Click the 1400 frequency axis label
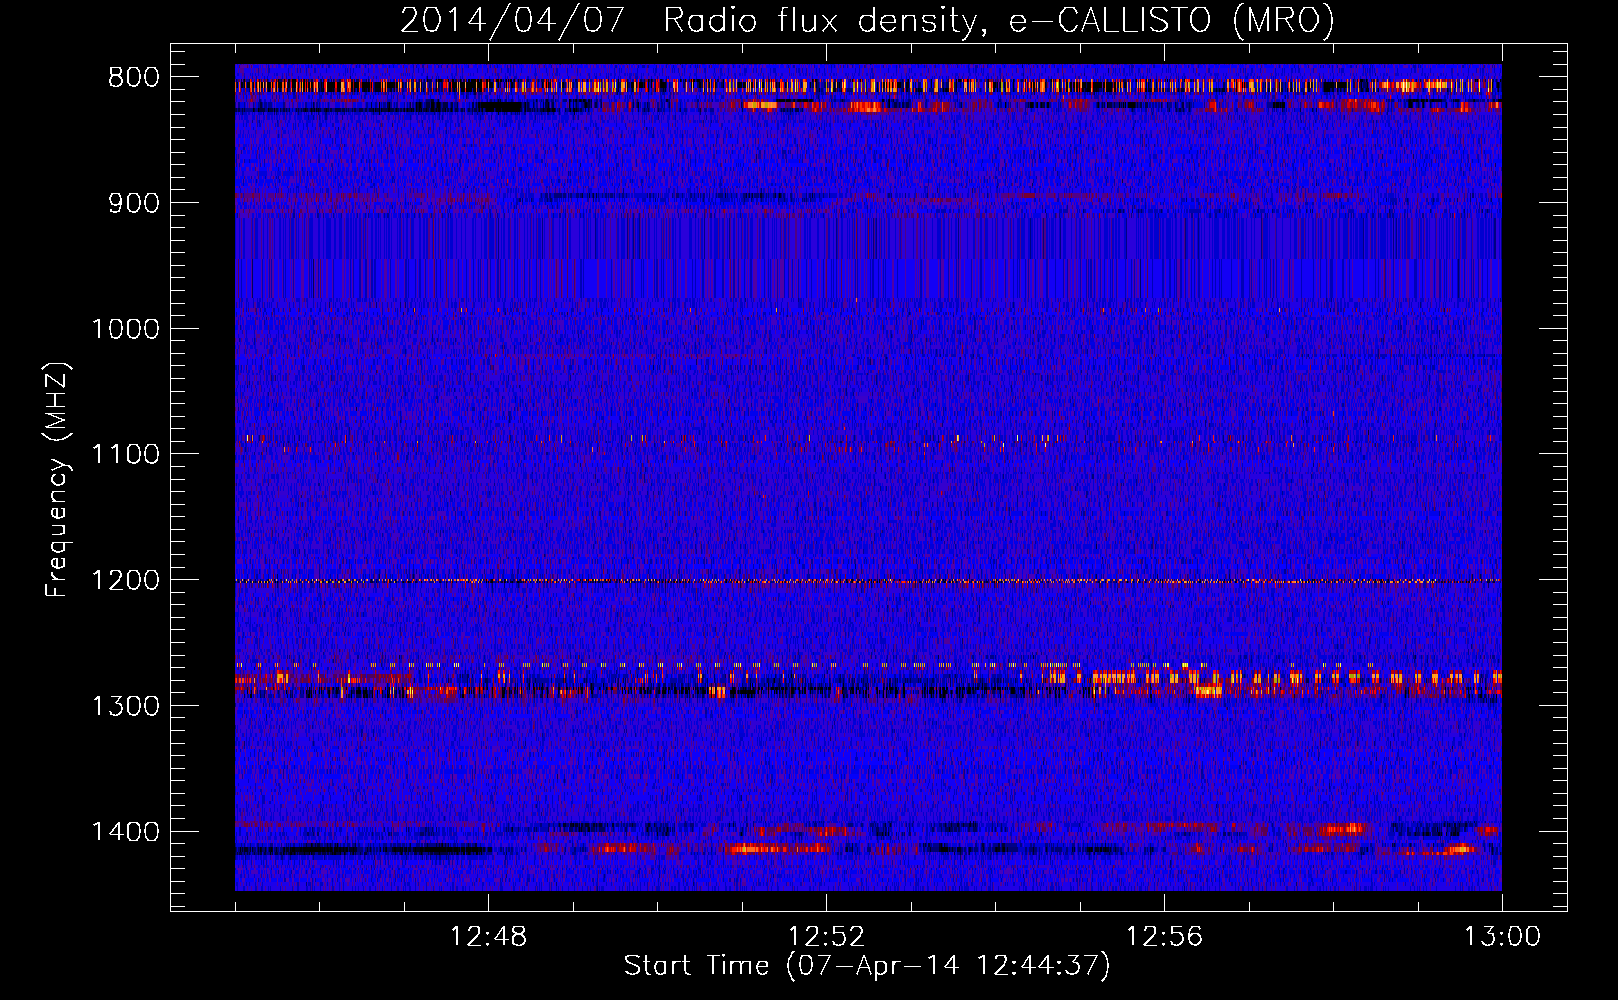1618x1000 pixels. click(125, 832)
